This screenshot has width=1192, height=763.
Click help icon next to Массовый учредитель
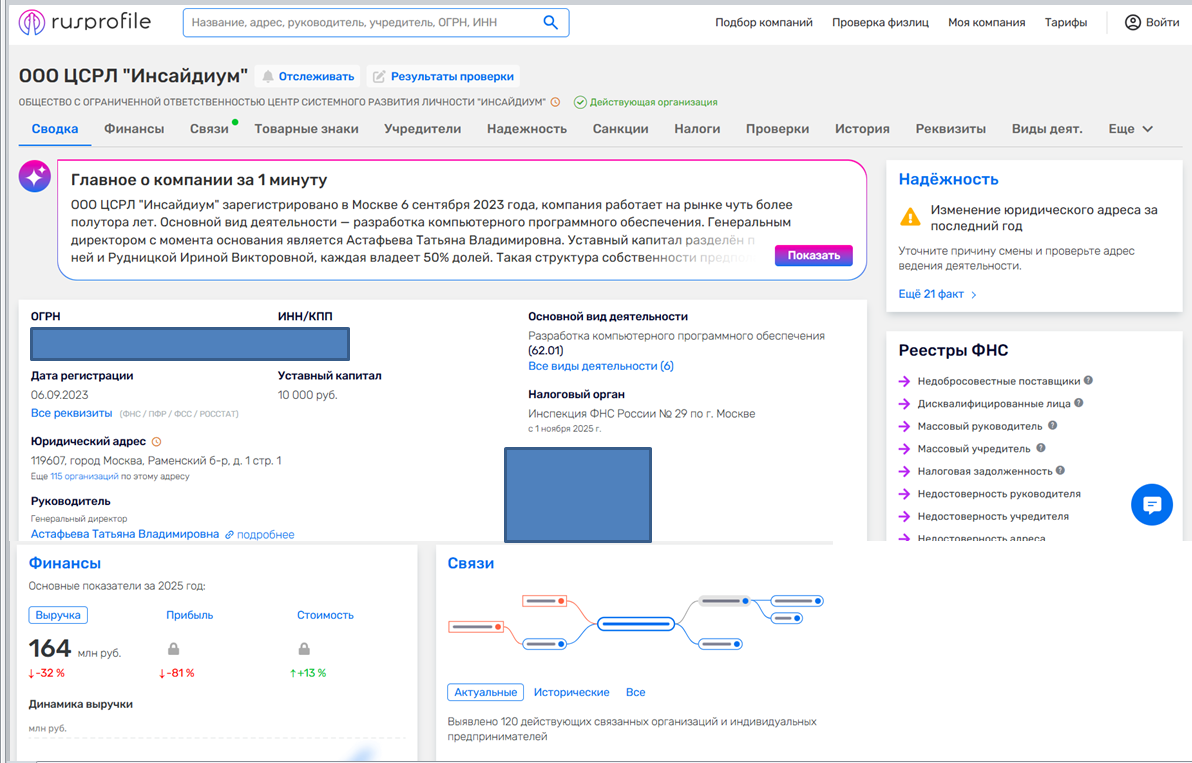[1041, 448]
